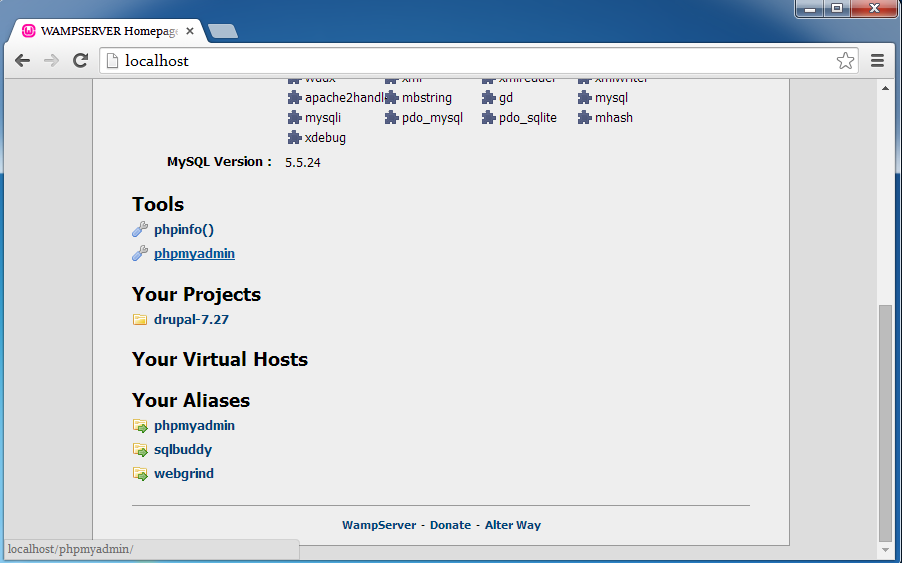Viewport: 902px width, 563px height.
Task: Open a new tab with the blank tab button
Action: click(223, 31)
